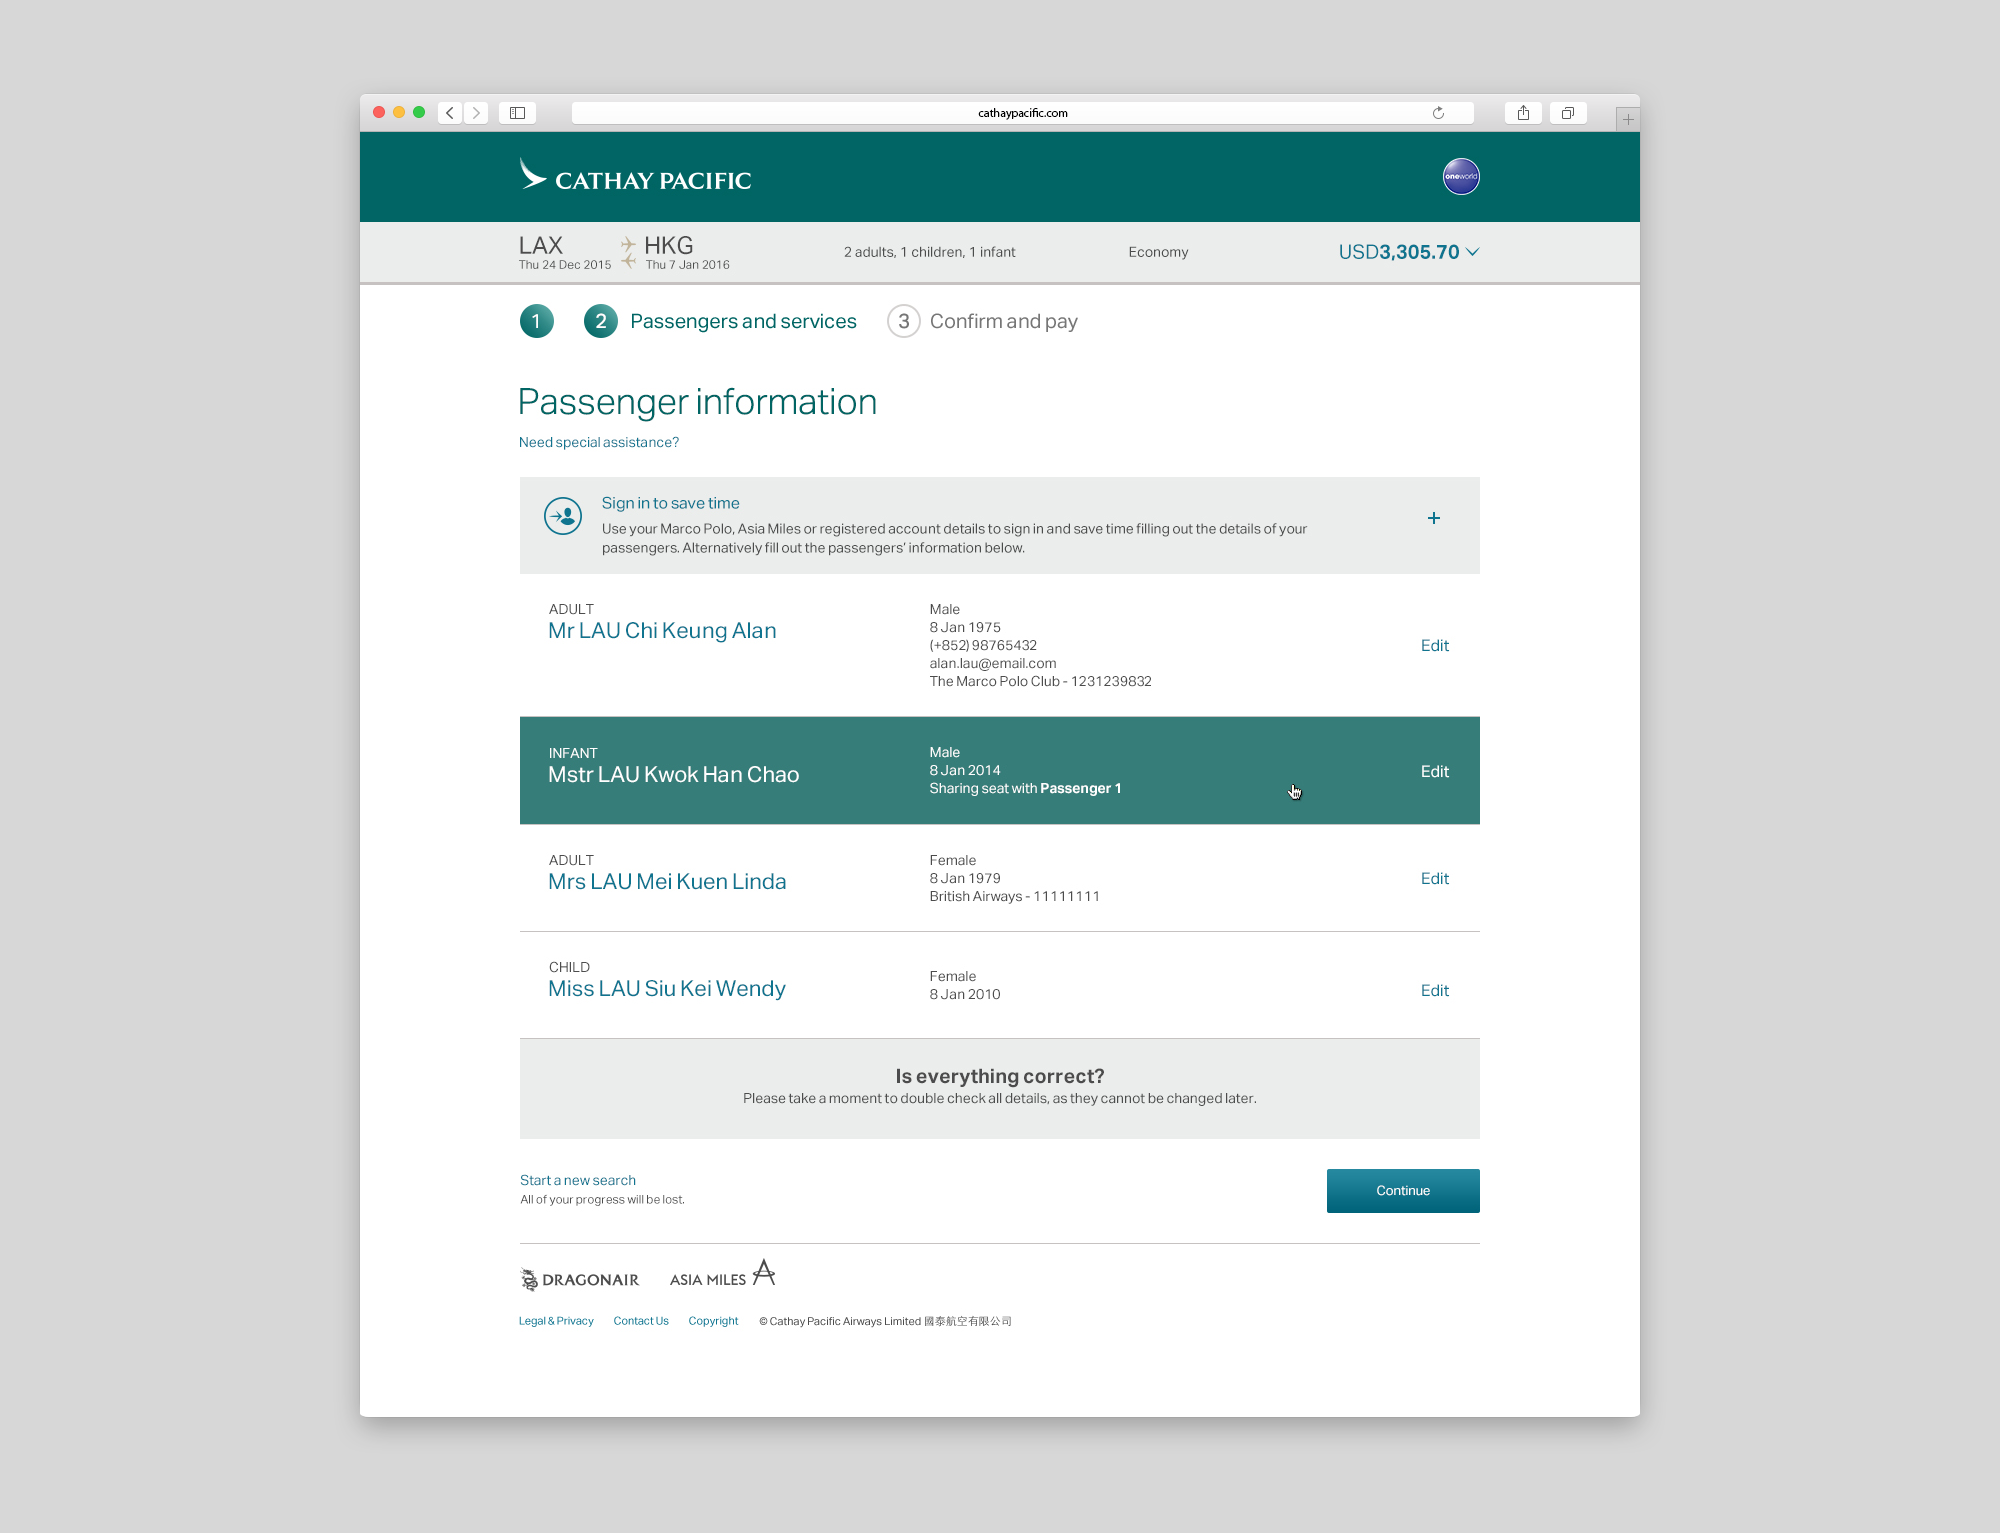Click the Asia Miles logo in footer

(722, 1275)
